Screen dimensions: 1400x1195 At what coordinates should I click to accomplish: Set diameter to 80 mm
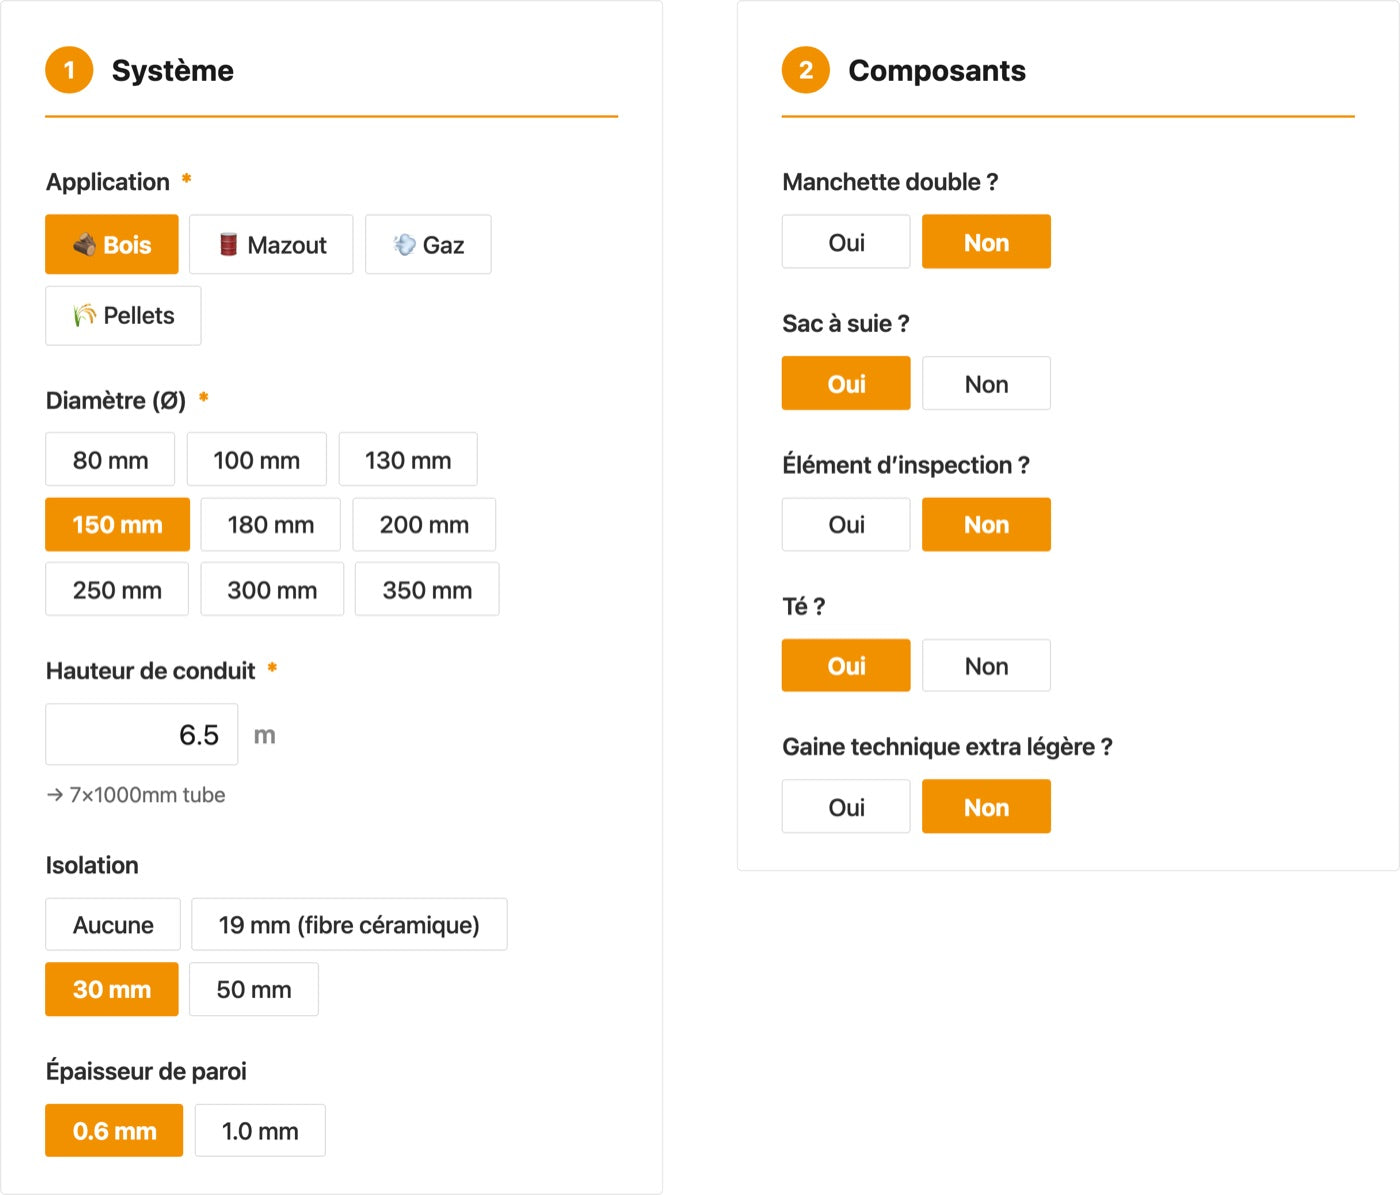tap(110, 460)
